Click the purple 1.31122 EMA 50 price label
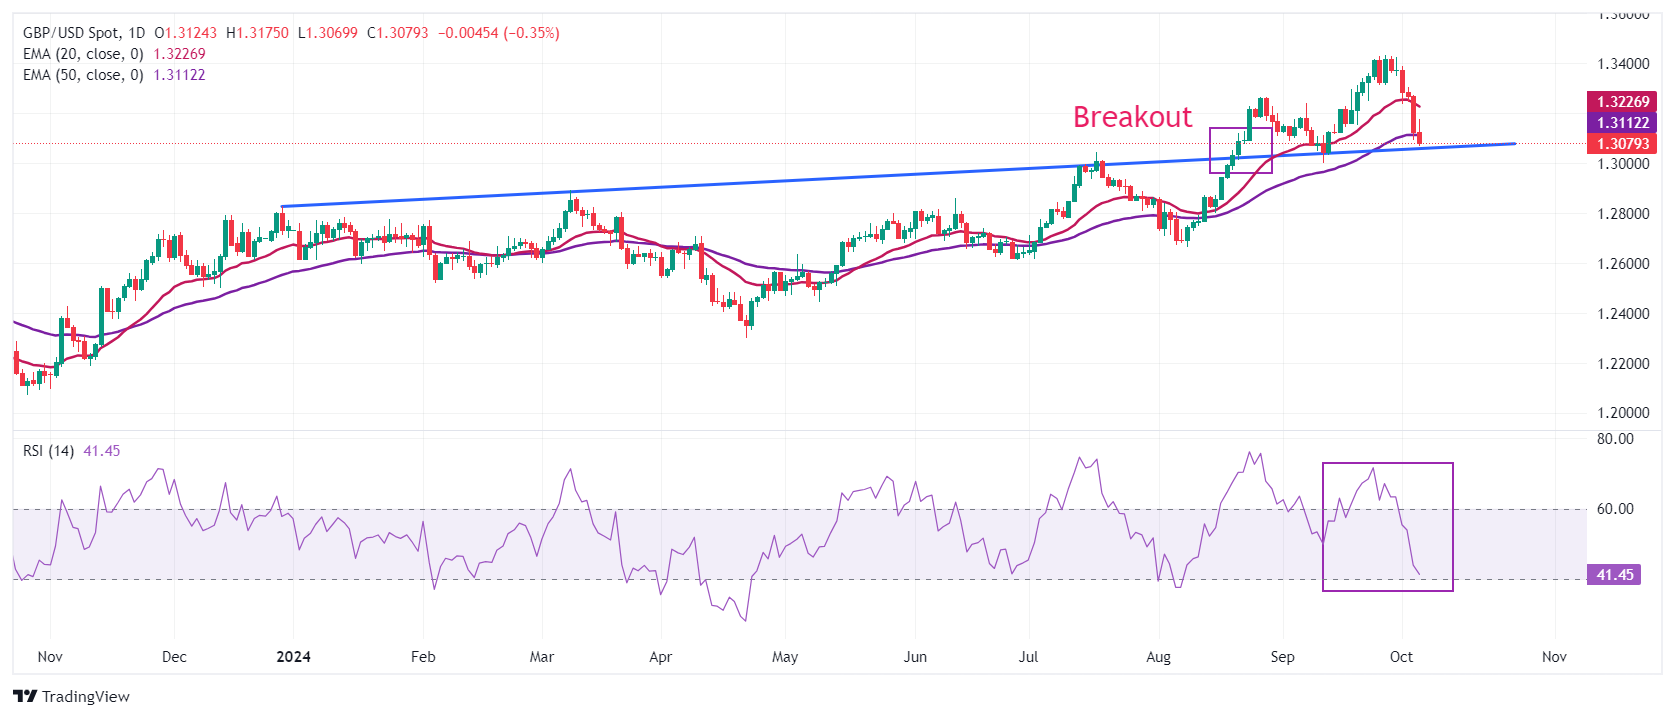 [x=1622, y=123]
